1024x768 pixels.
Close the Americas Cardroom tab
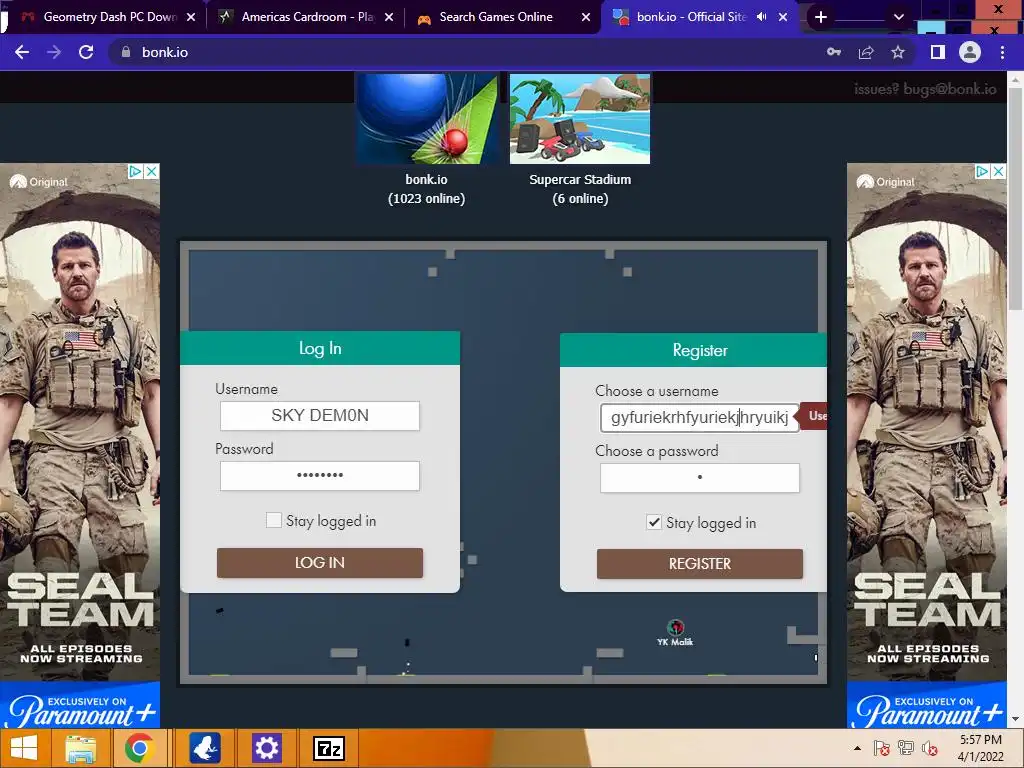pyautogui.click(x=389, y=17)
